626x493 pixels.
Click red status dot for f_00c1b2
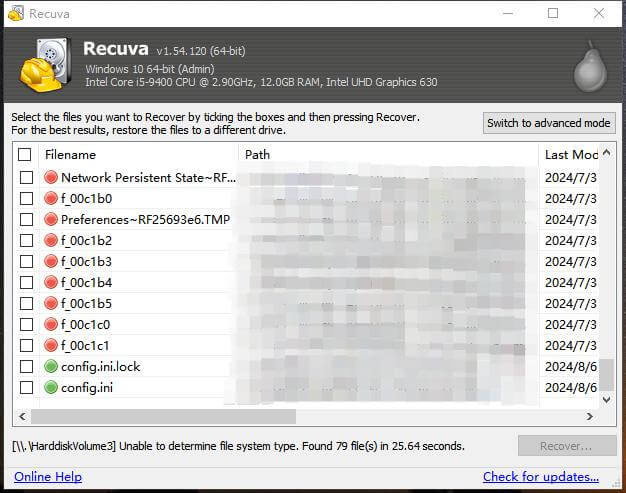coord(51,240)
